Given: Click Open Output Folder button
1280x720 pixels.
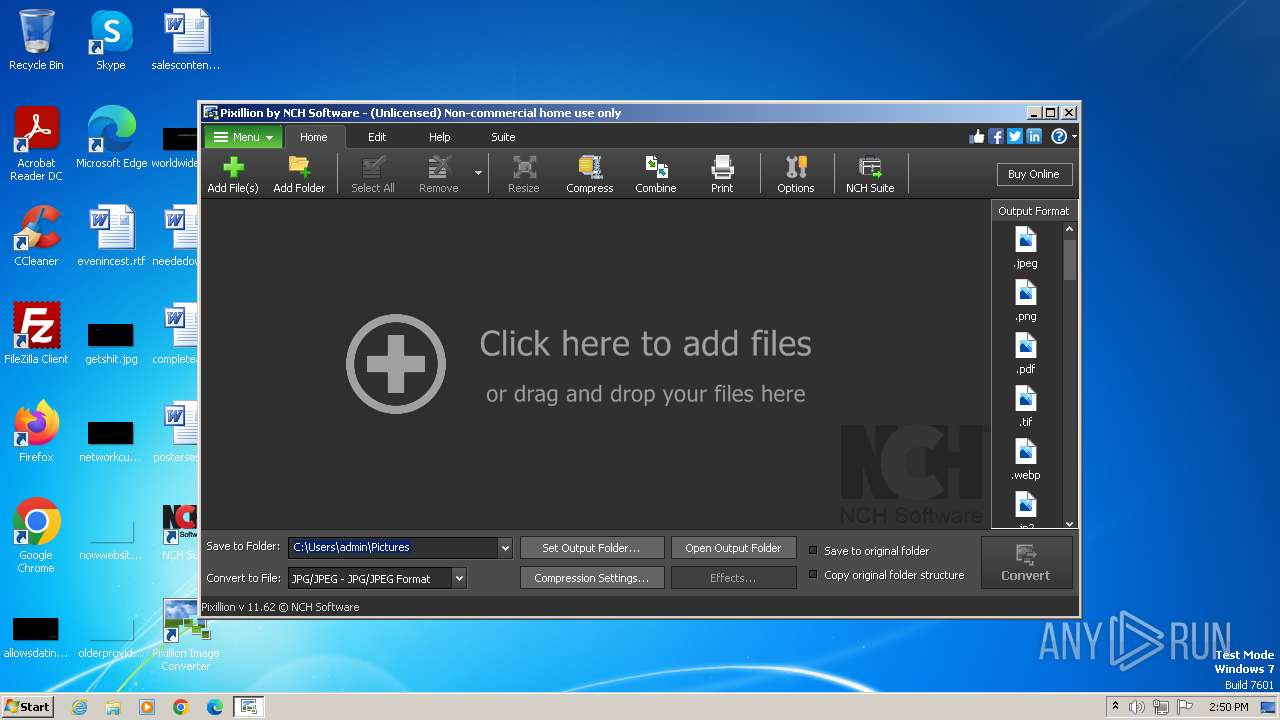Looking at the screenshot, I should tap(733, 548).
